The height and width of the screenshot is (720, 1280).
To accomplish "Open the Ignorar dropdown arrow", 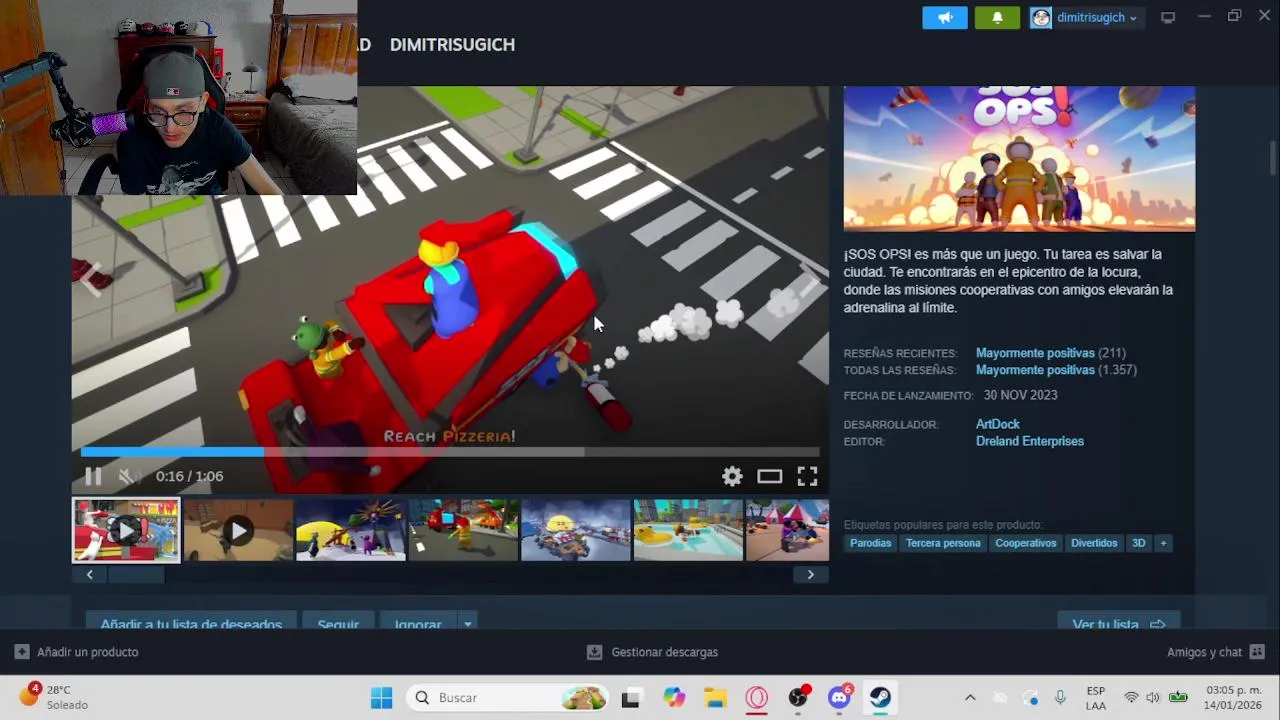I will point(467,622).
